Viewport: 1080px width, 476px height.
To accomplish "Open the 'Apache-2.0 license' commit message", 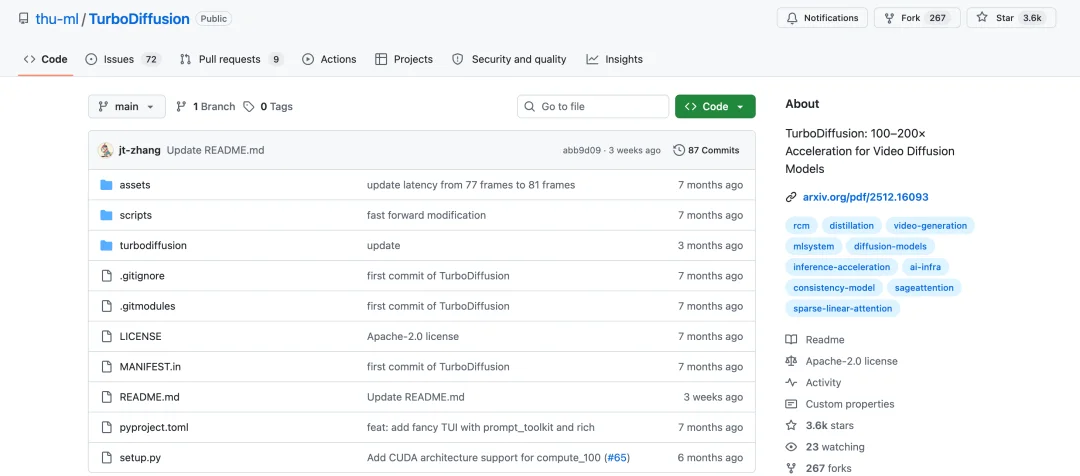I will click(413, 336).
